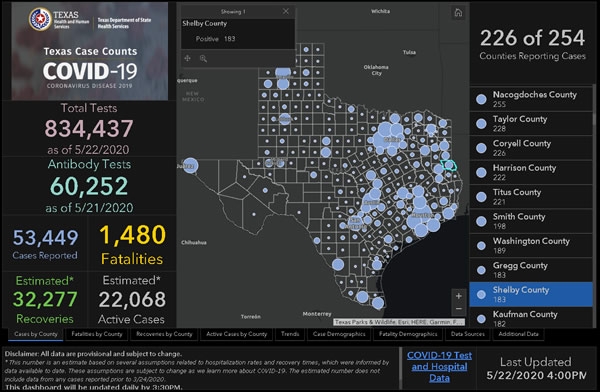Click the pan icon in popup
Viewport: 600px width, 392px height.
188,58
